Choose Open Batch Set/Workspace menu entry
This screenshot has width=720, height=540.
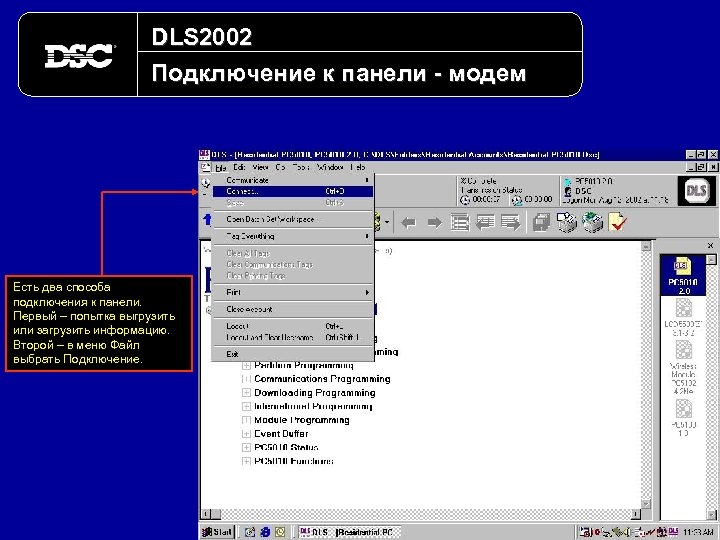(293, 219)
